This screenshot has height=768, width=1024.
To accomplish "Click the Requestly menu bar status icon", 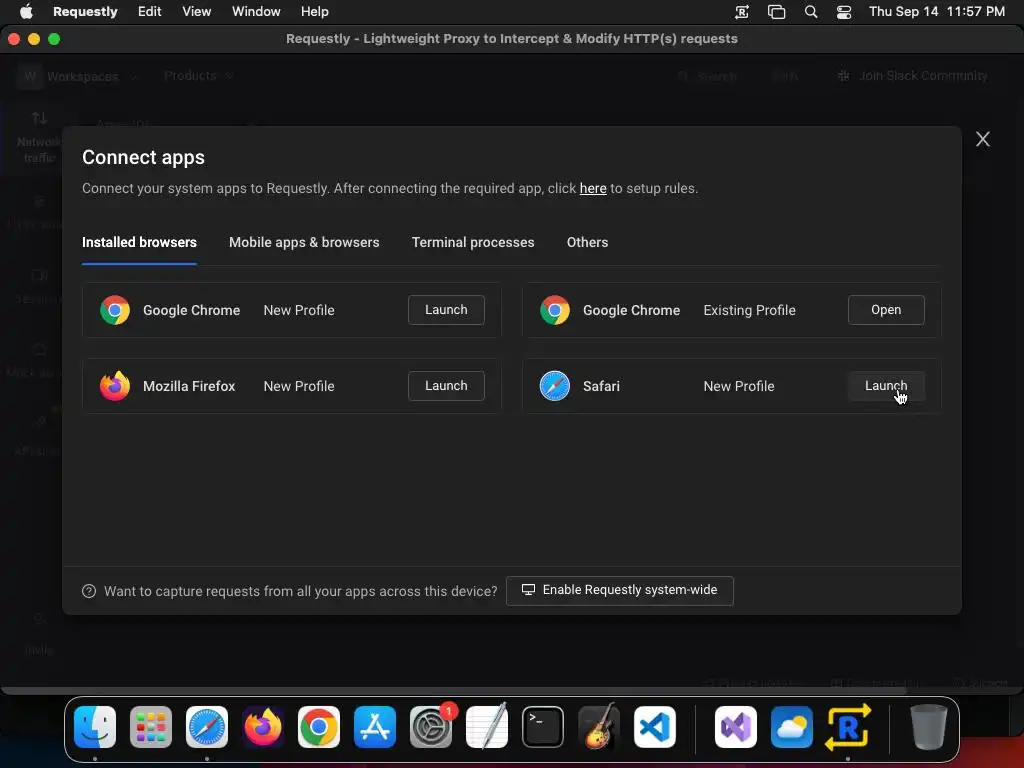I will tap(742, 12).
